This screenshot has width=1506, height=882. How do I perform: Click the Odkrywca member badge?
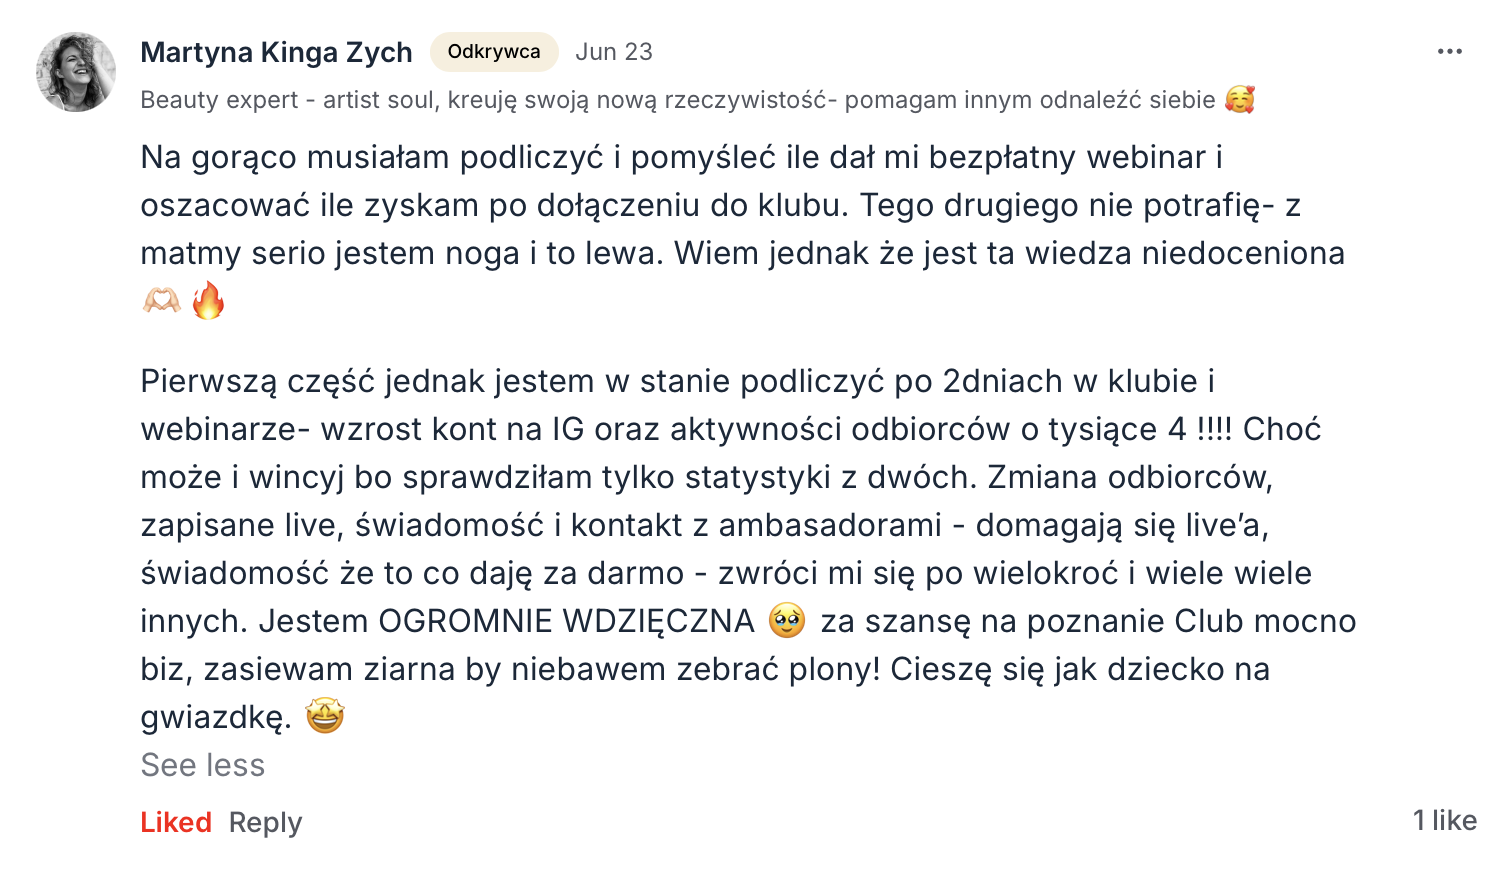tap(494, 52)
